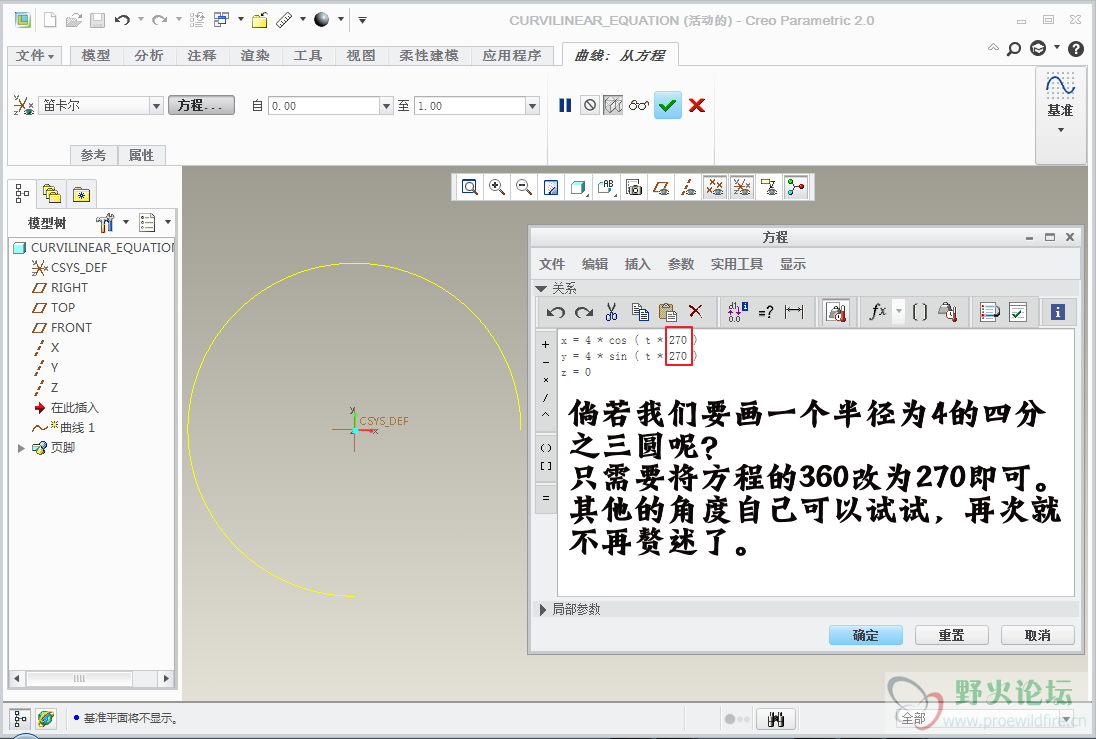Click the evaluate expression =? icon
1096x739 pixels.
point(766,312)
